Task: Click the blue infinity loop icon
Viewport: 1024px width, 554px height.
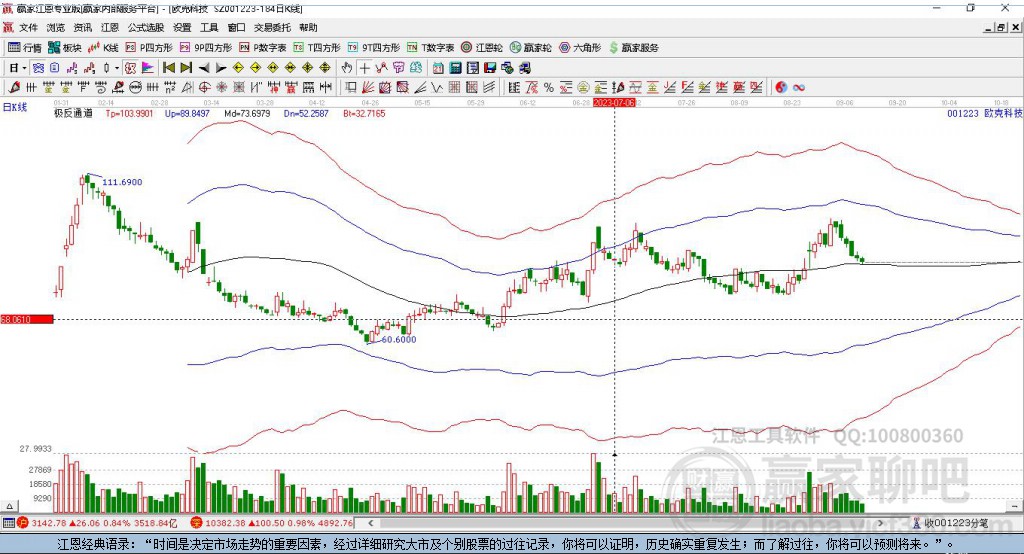Action: pyautogui.click(x=799, y=87)
